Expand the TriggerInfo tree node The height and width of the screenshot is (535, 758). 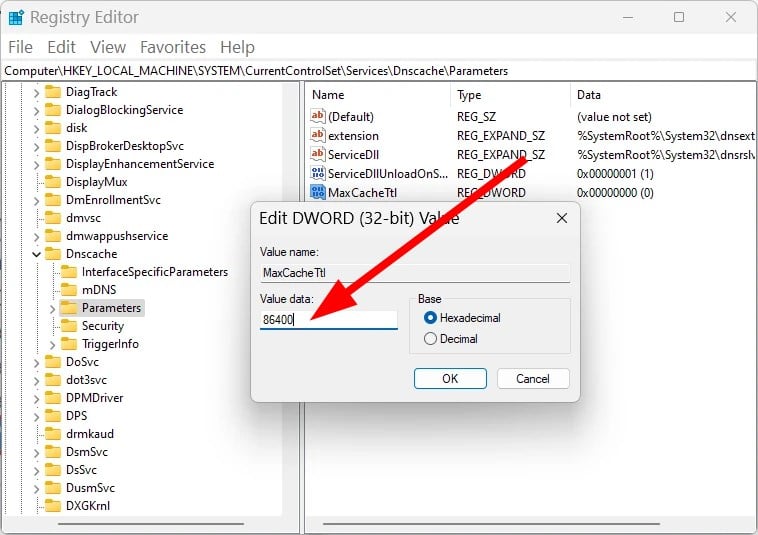pyautogui.click(x=52, y=344)
